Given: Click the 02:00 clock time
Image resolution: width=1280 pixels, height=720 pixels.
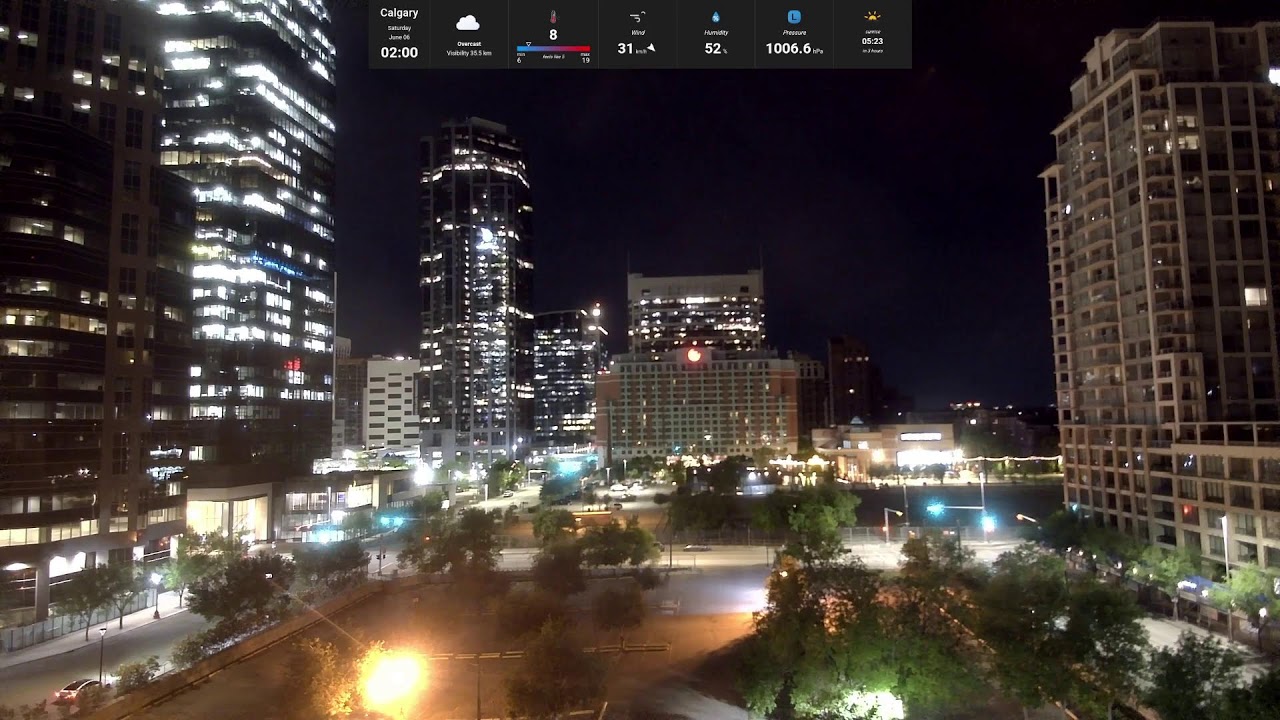Looking at the screenshot, I should [x=399, y=52].
